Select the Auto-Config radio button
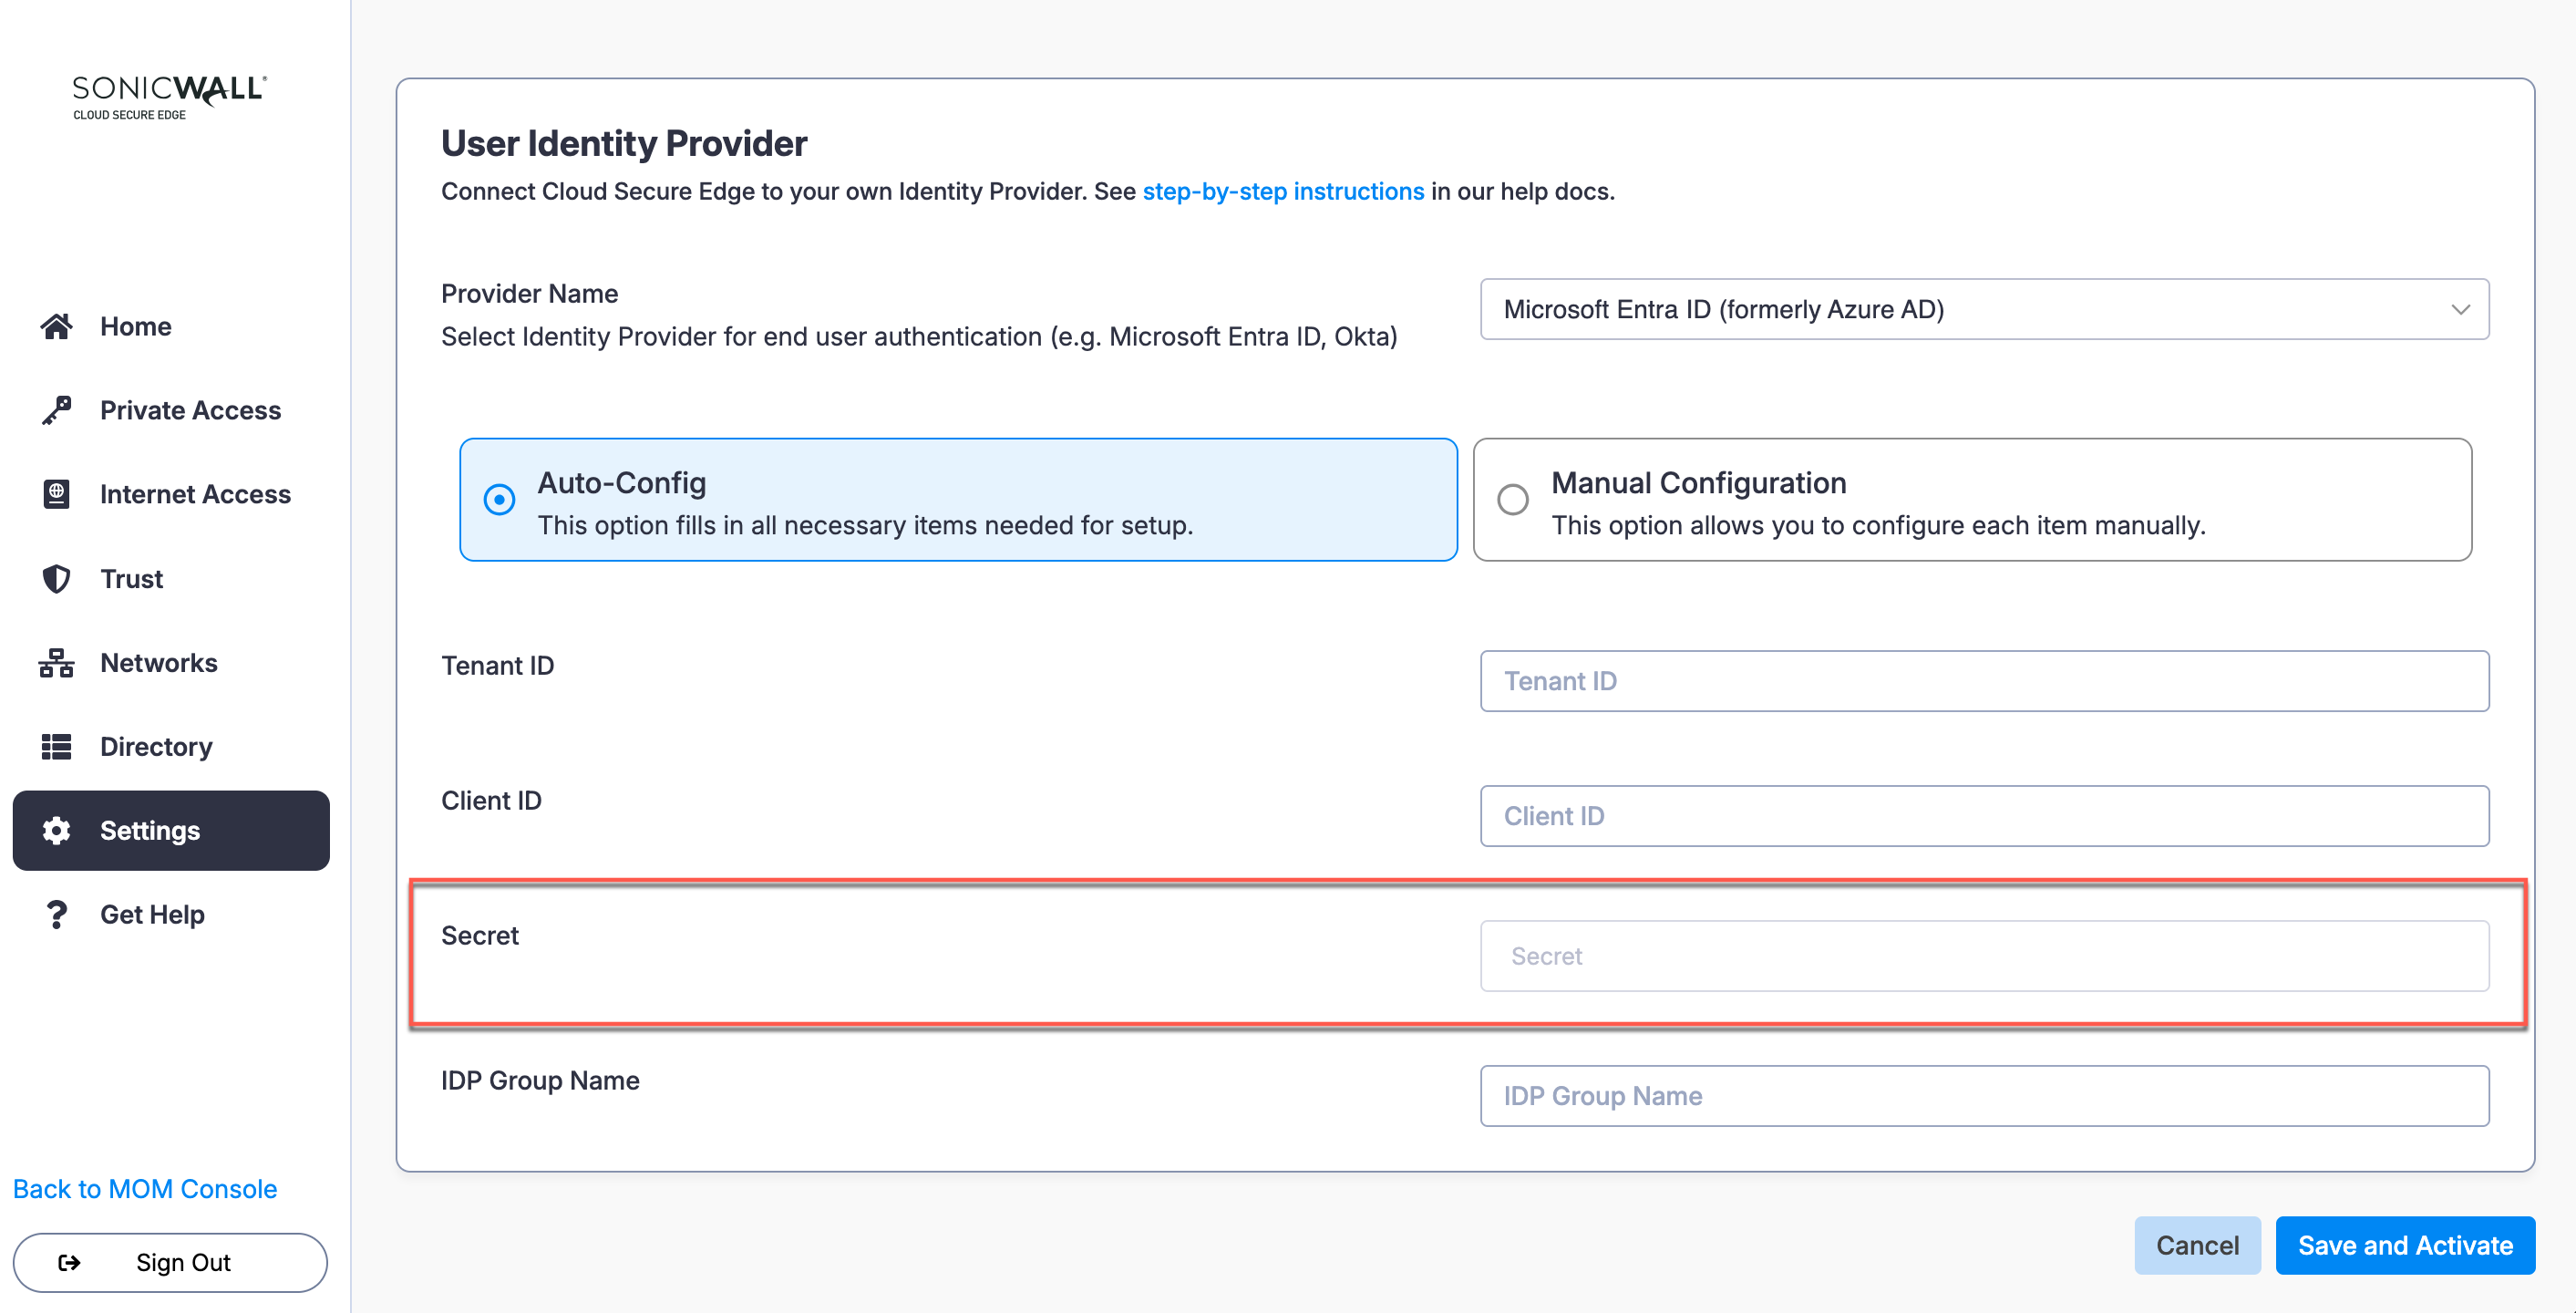Image resolution: width=2576 pixels, height=1313 pixels. click(499, 499)
